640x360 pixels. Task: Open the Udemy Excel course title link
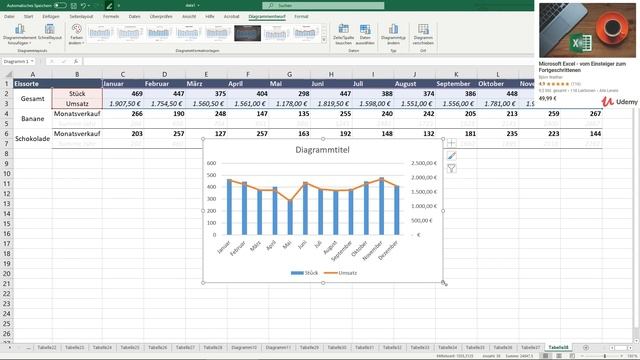582,67
